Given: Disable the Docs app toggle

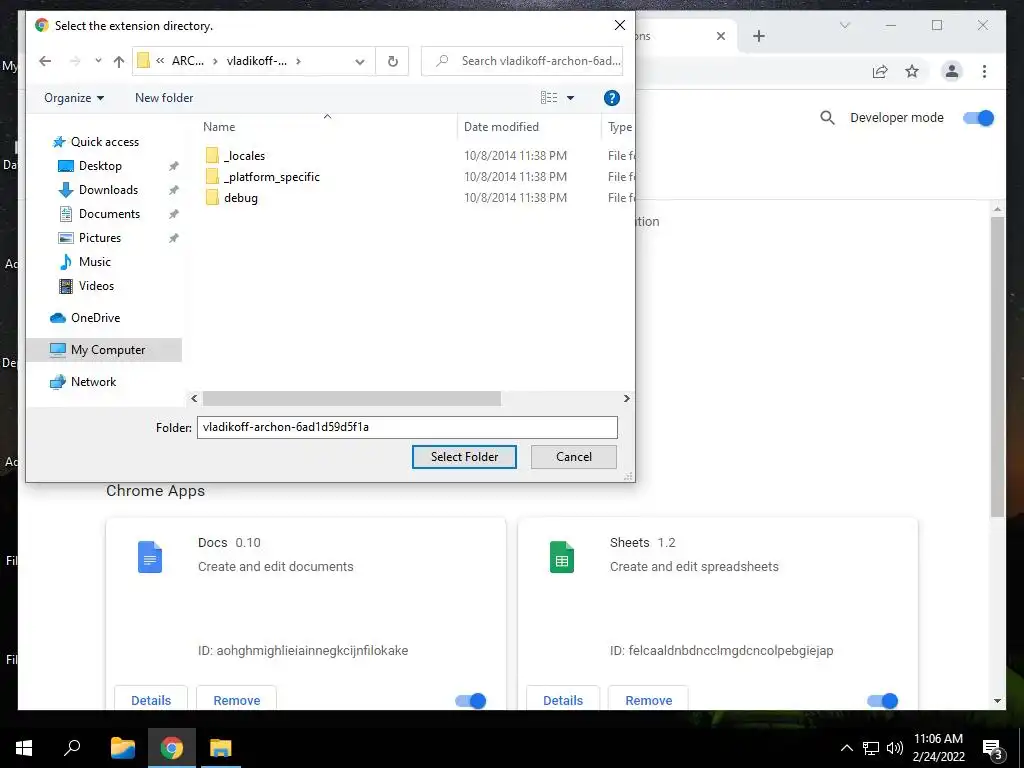Looking at the screenshot, I should click(x=471, y=701).
